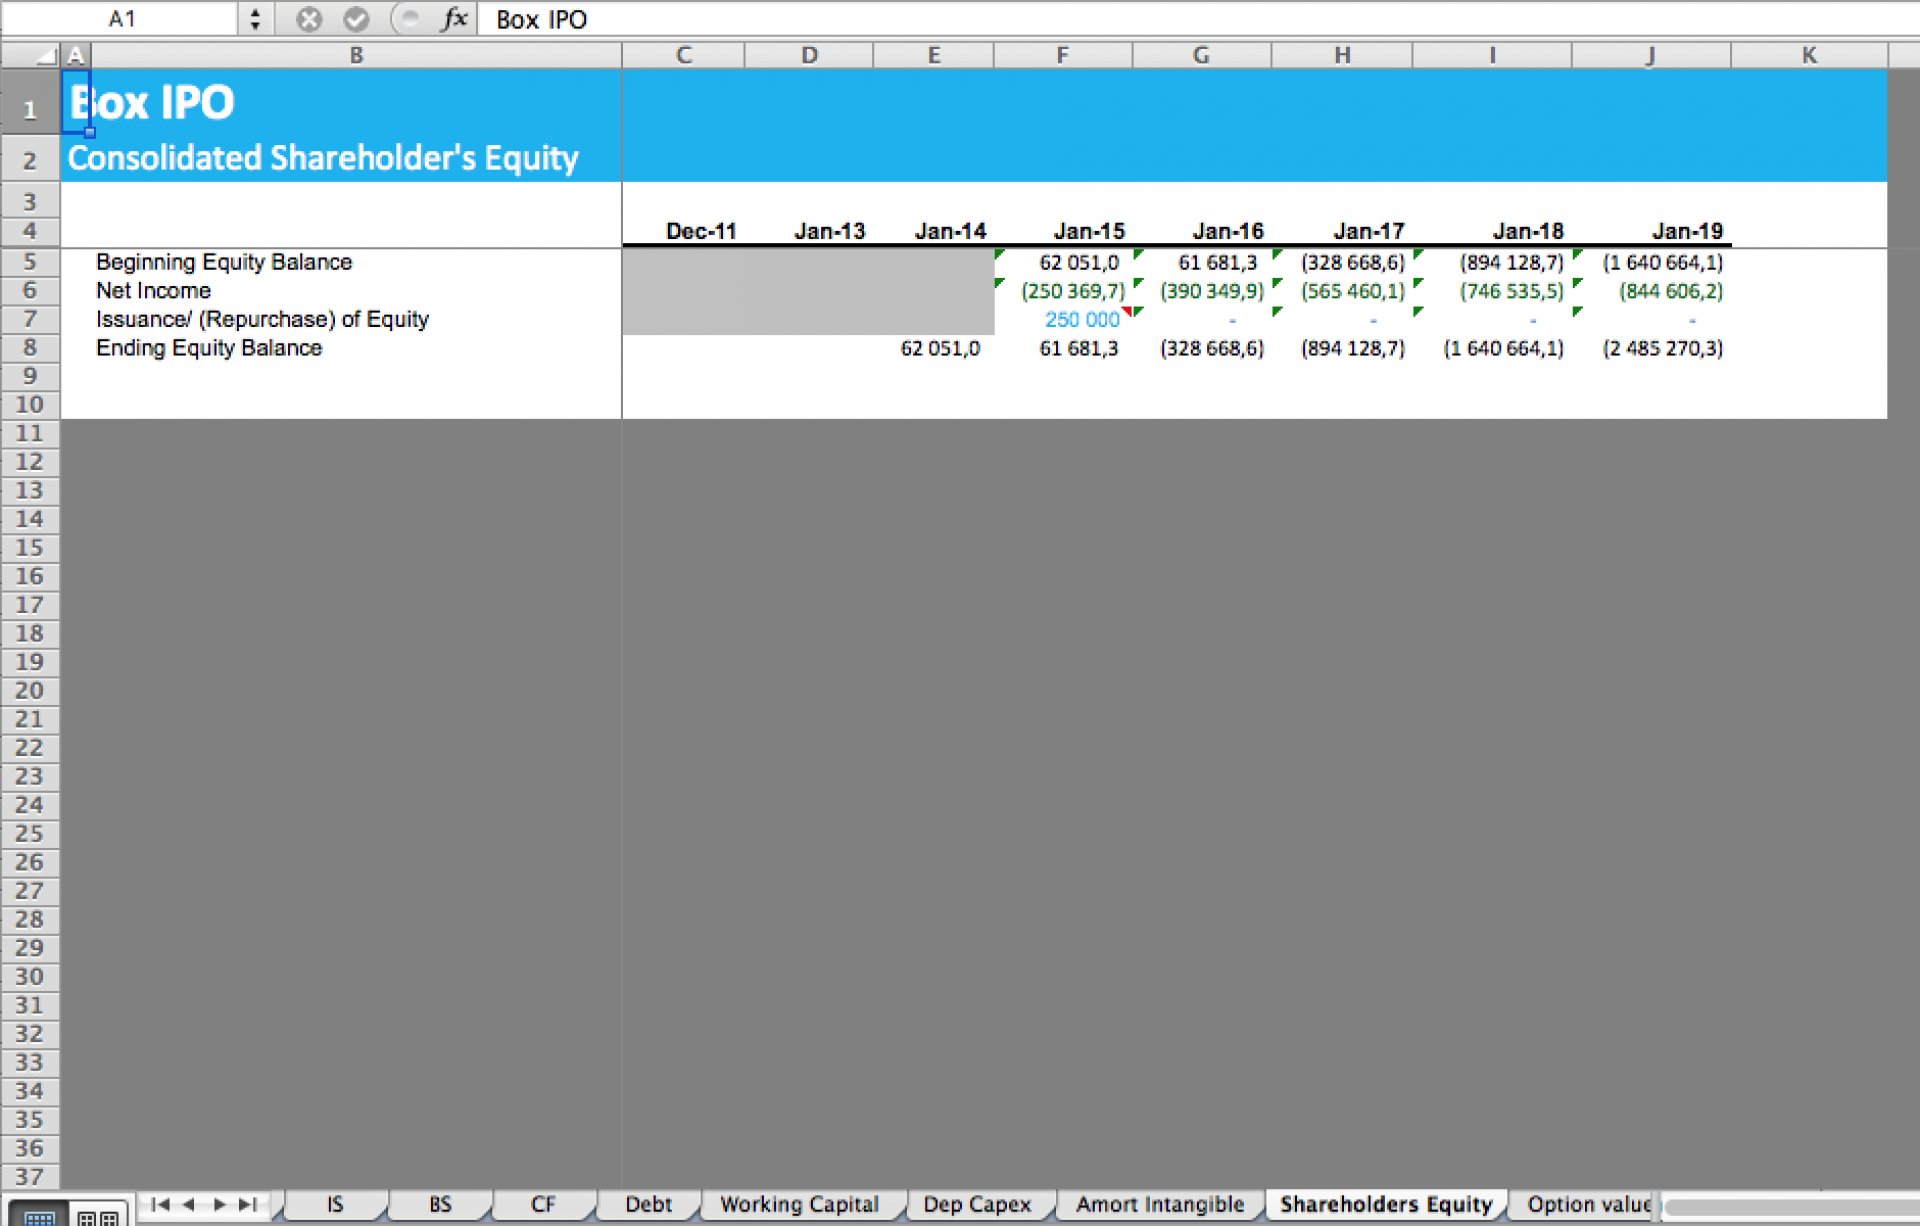Click the Issuance/ (Repurchase) of Equity label

(262, 320)
